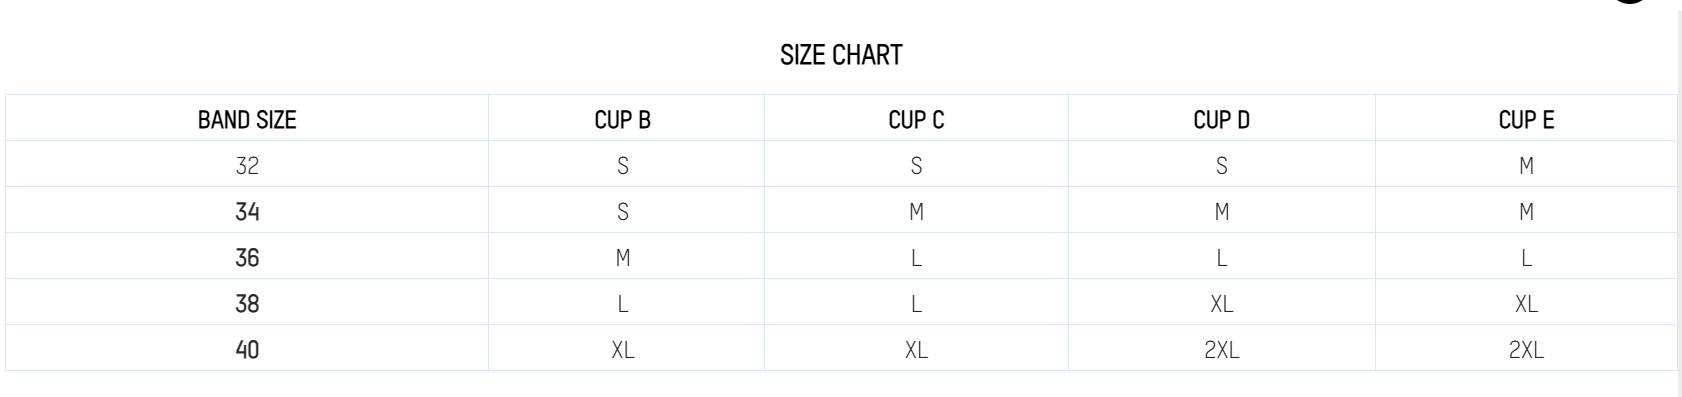Select the CUP D column header
The image size is (1682, 397).
[x=1222, y=120]
